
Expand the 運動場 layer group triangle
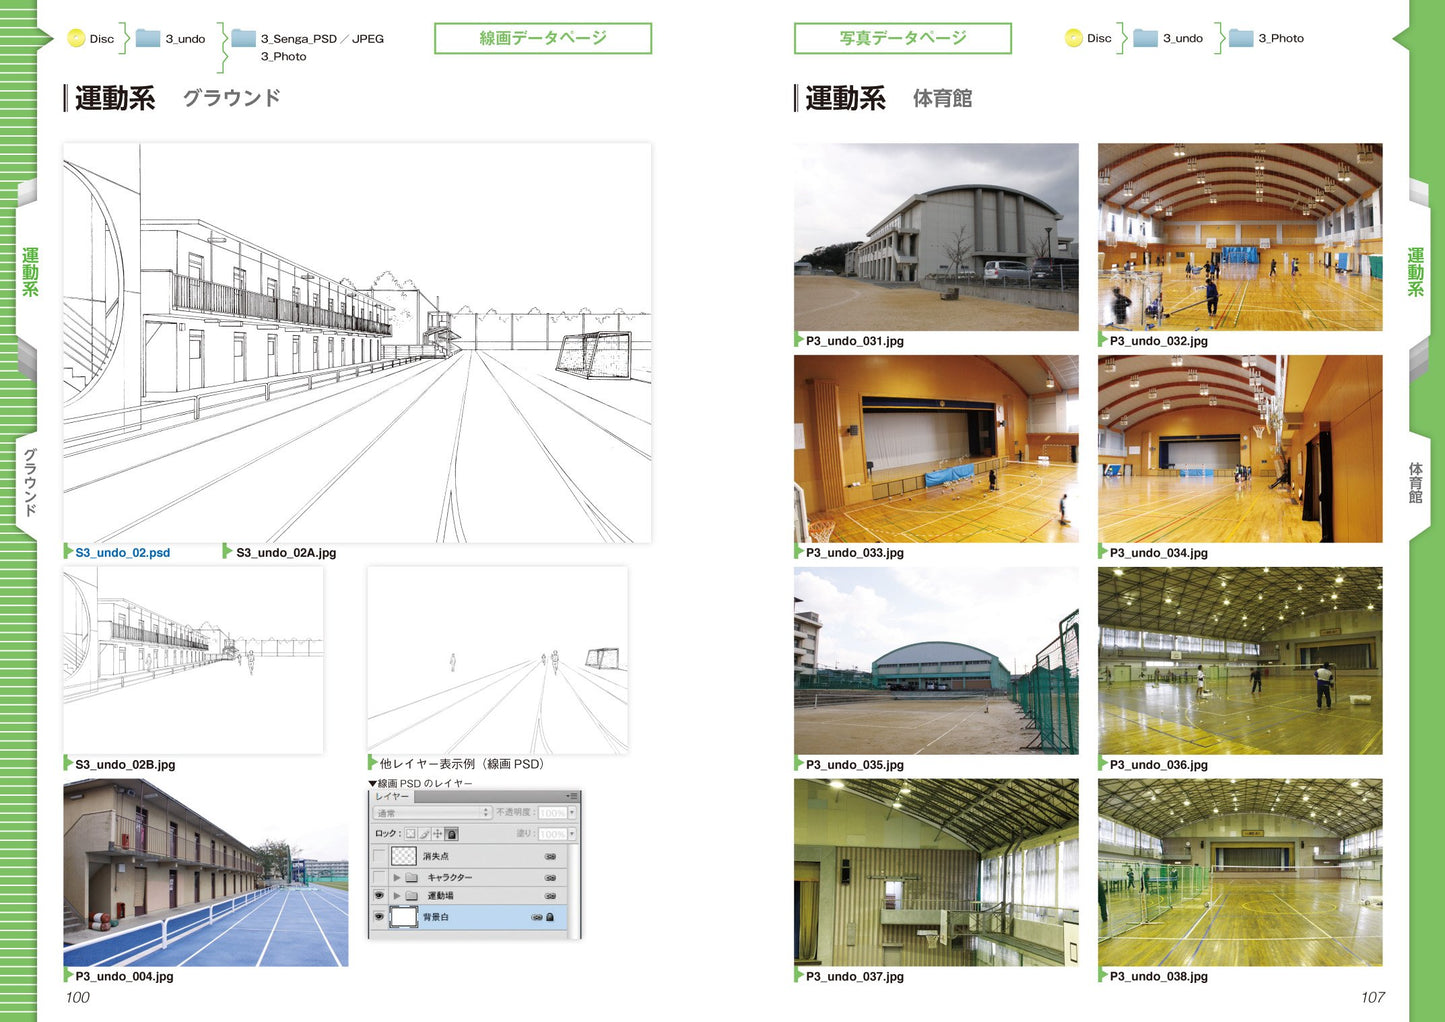pyautogui.click(x=397, y=896)
